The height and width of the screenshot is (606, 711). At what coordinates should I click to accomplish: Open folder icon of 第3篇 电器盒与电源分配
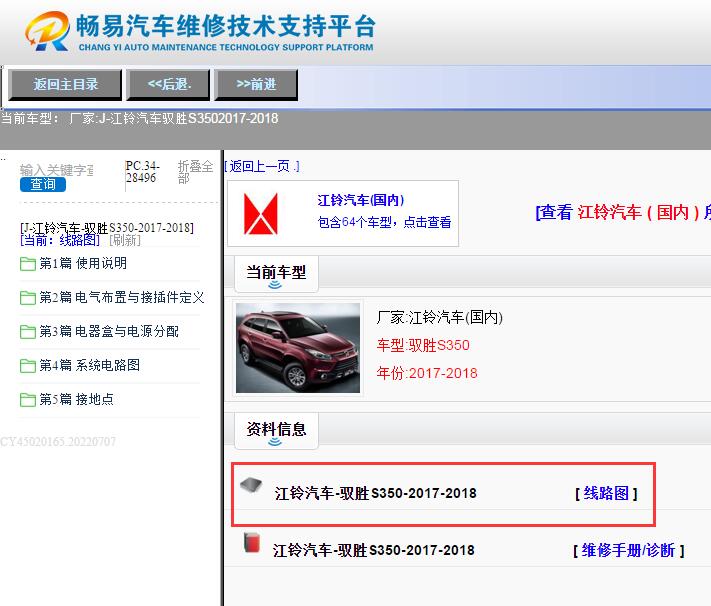tap(28, 332)
